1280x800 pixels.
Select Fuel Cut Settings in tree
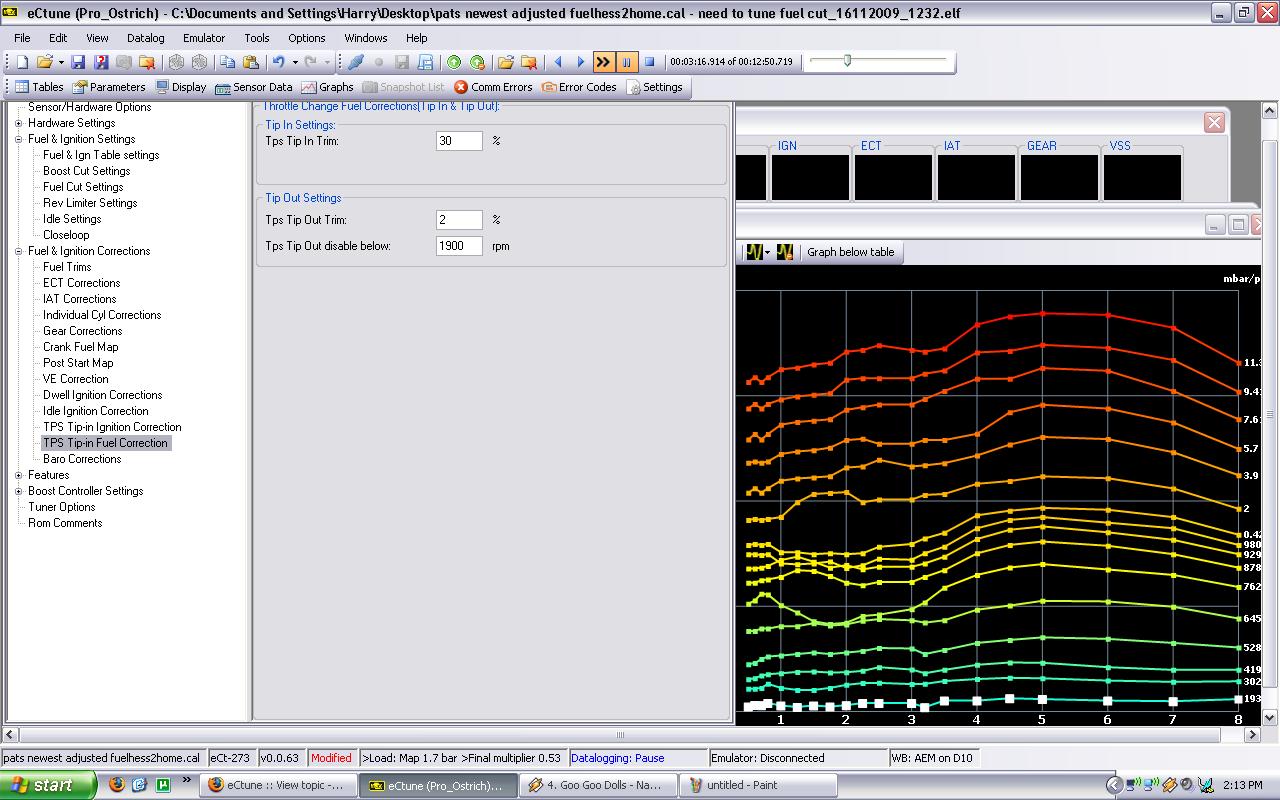tap(83, 187)
